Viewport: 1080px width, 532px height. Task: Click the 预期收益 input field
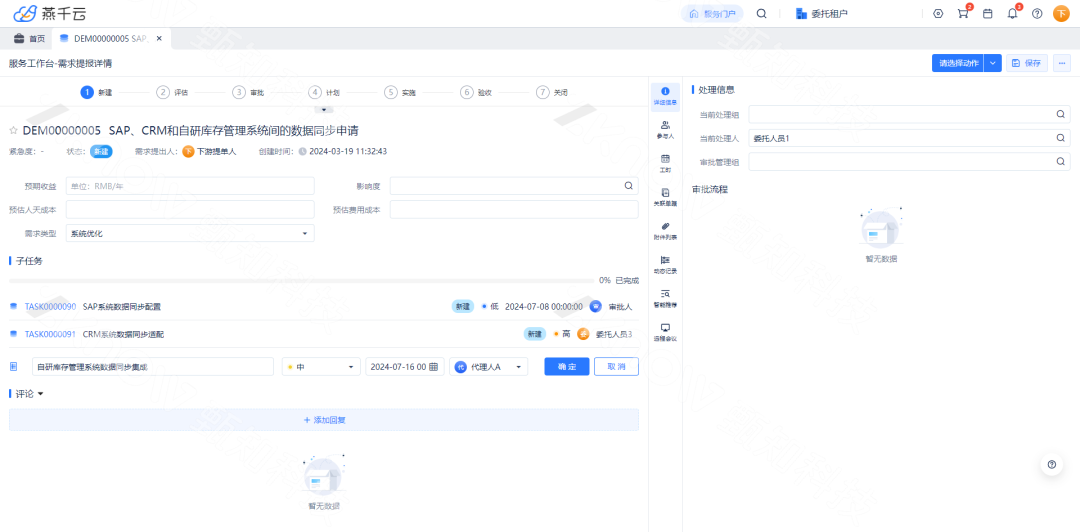190,186
